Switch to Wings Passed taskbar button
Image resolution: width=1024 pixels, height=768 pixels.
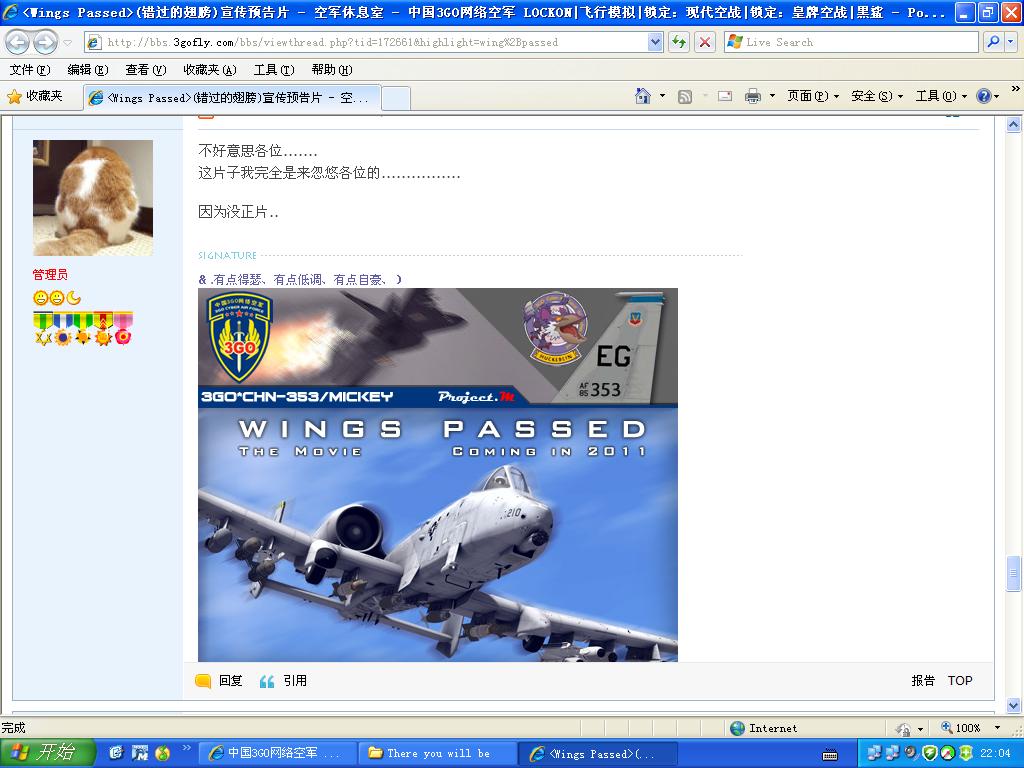click(x=597, y=754)
